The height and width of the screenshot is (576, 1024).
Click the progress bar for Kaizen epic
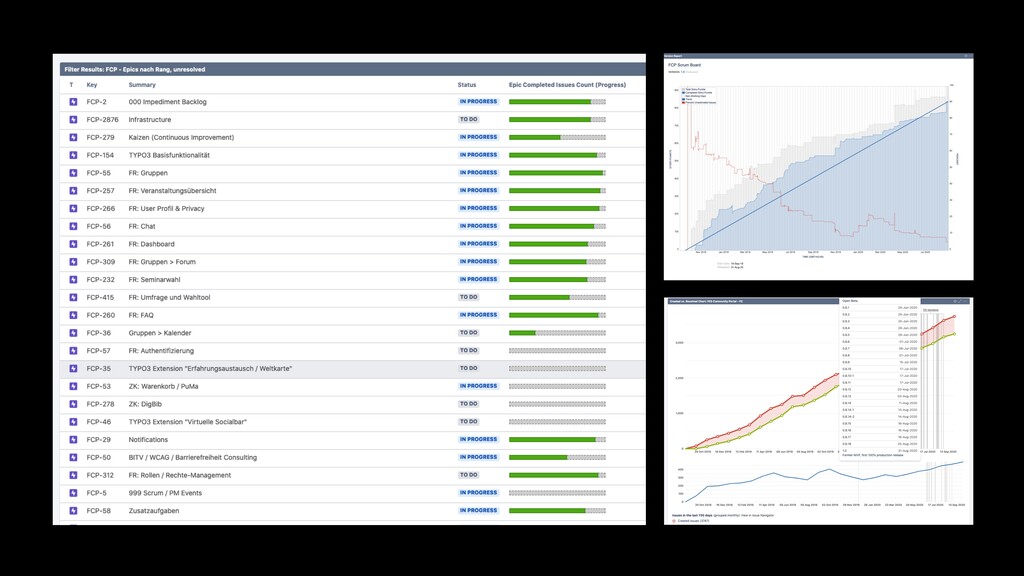tap(557, 138)
